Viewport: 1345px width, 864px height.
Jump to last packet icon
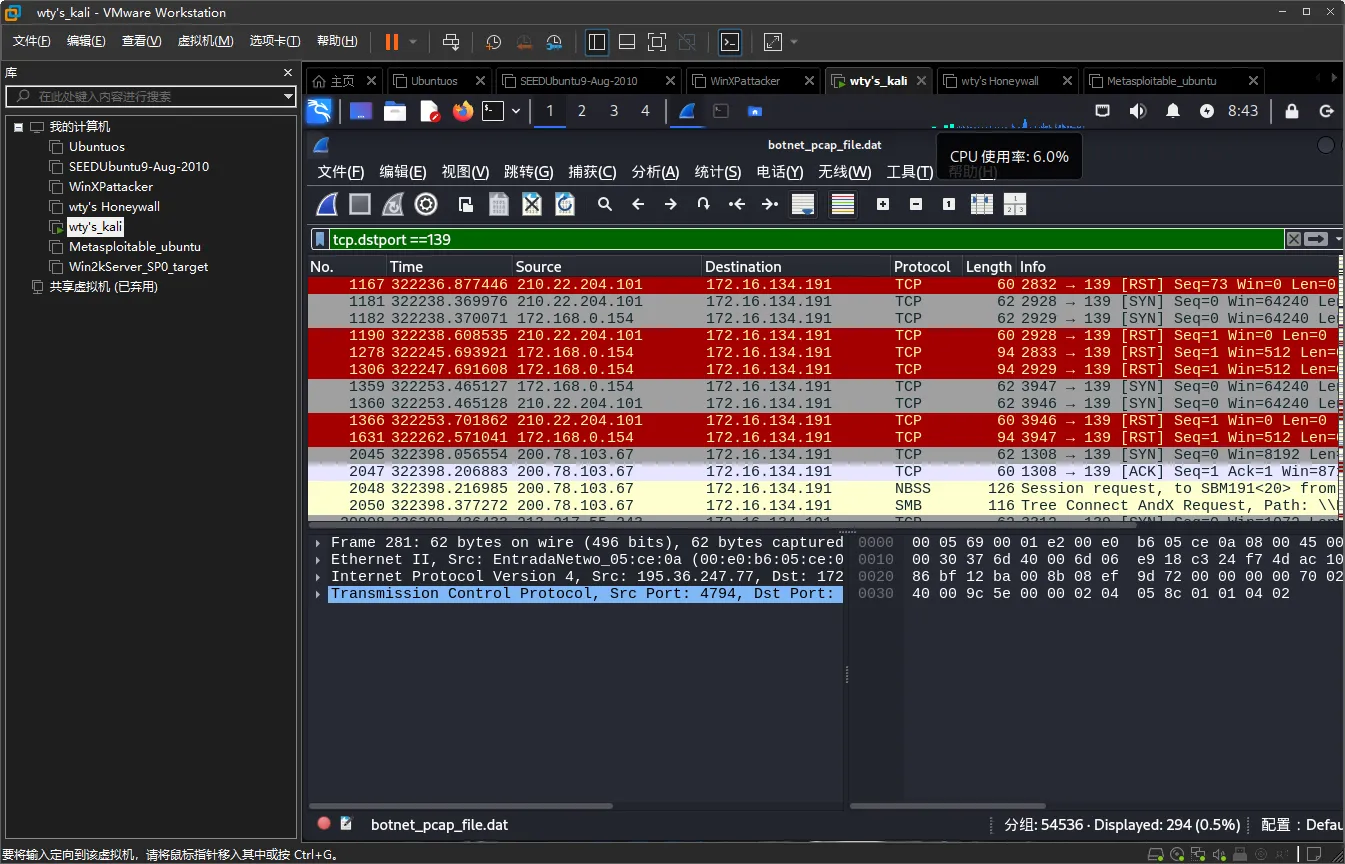(770, 204)
